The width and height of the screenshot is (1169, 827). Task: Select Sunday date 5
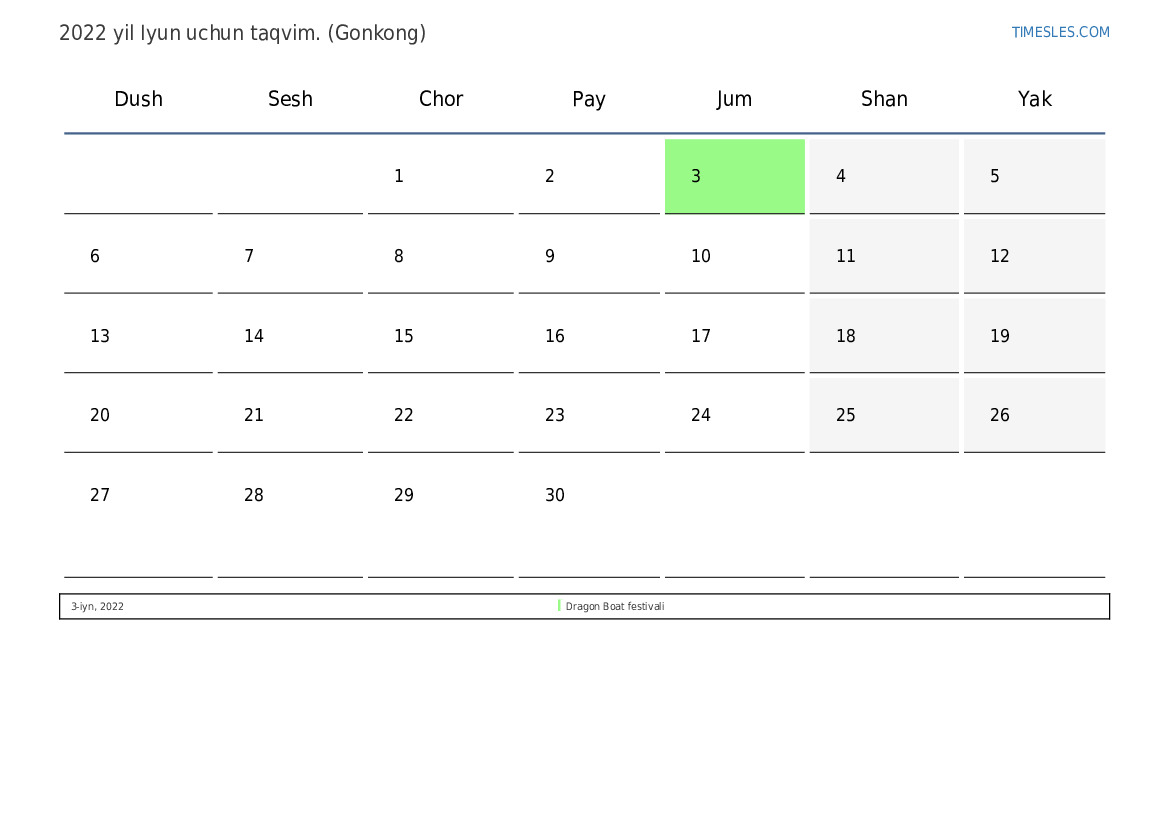1035,176
